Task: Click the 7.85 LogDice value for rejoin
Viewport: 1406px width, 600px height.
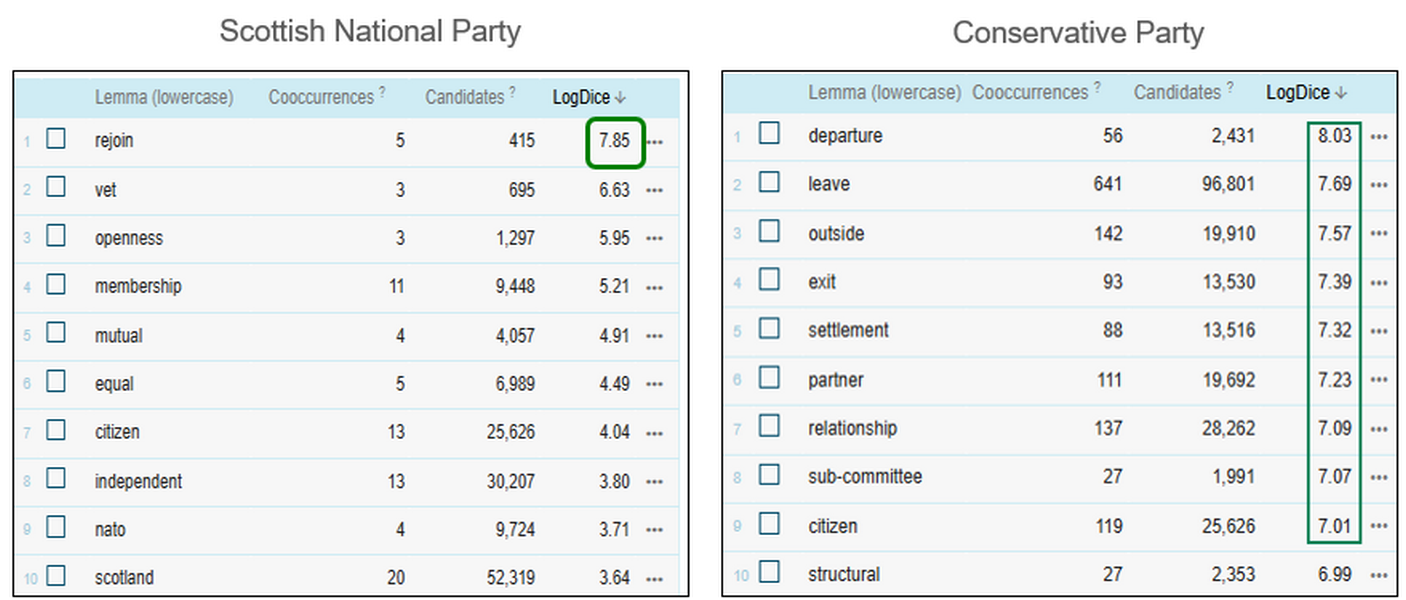Action: click(x=614, y=141)
